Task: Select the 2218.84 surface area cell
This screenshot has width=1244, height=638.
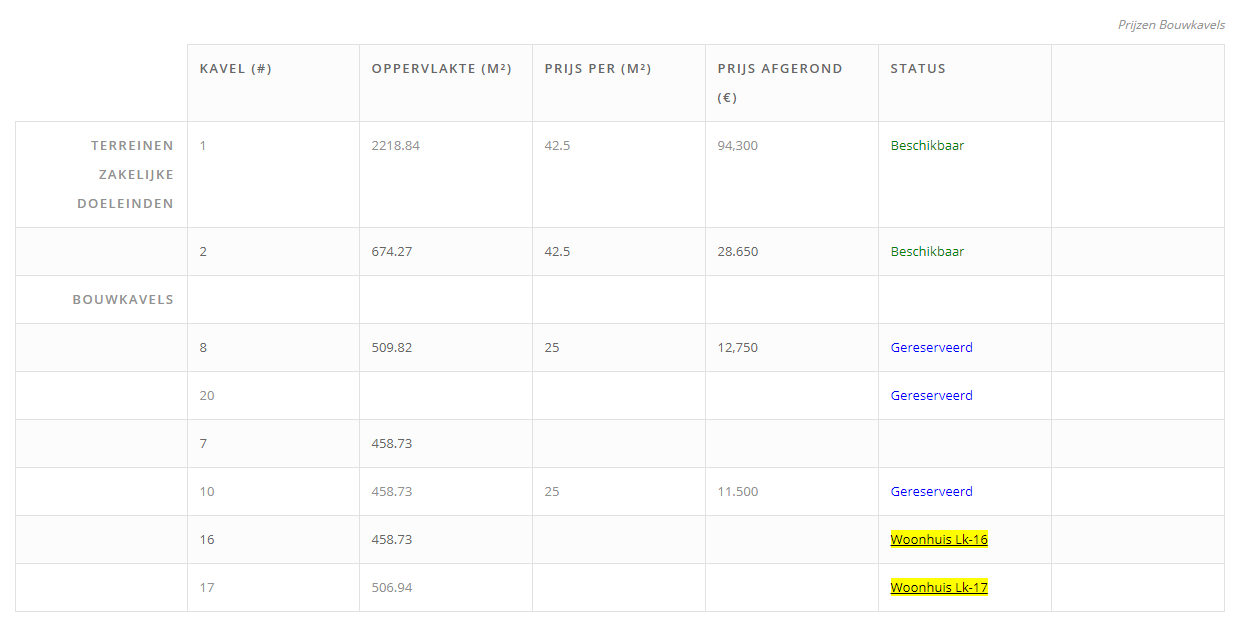Action: coord(395,146)
